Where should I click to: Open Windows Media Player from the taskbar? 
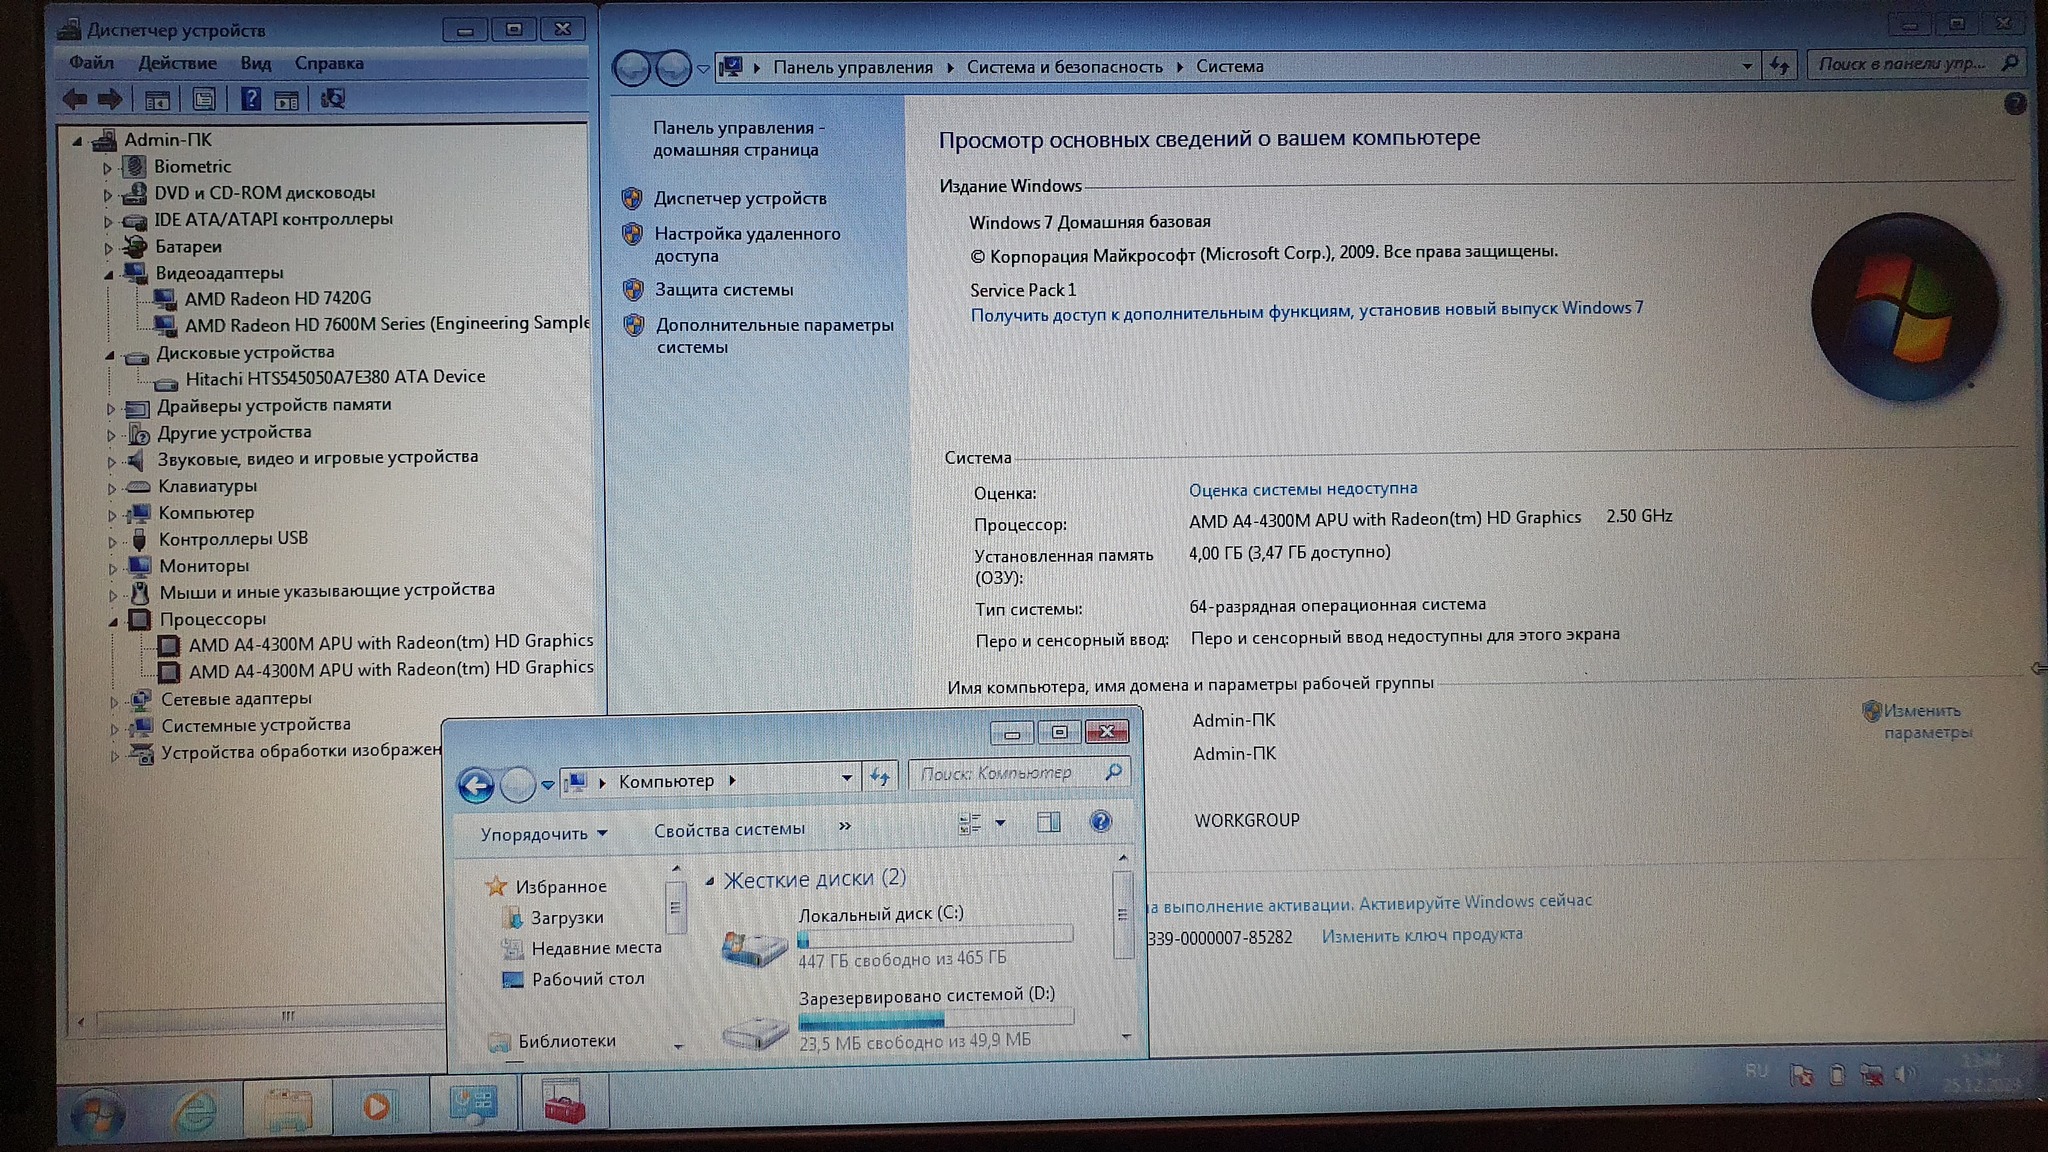[x=377, y=1107]
